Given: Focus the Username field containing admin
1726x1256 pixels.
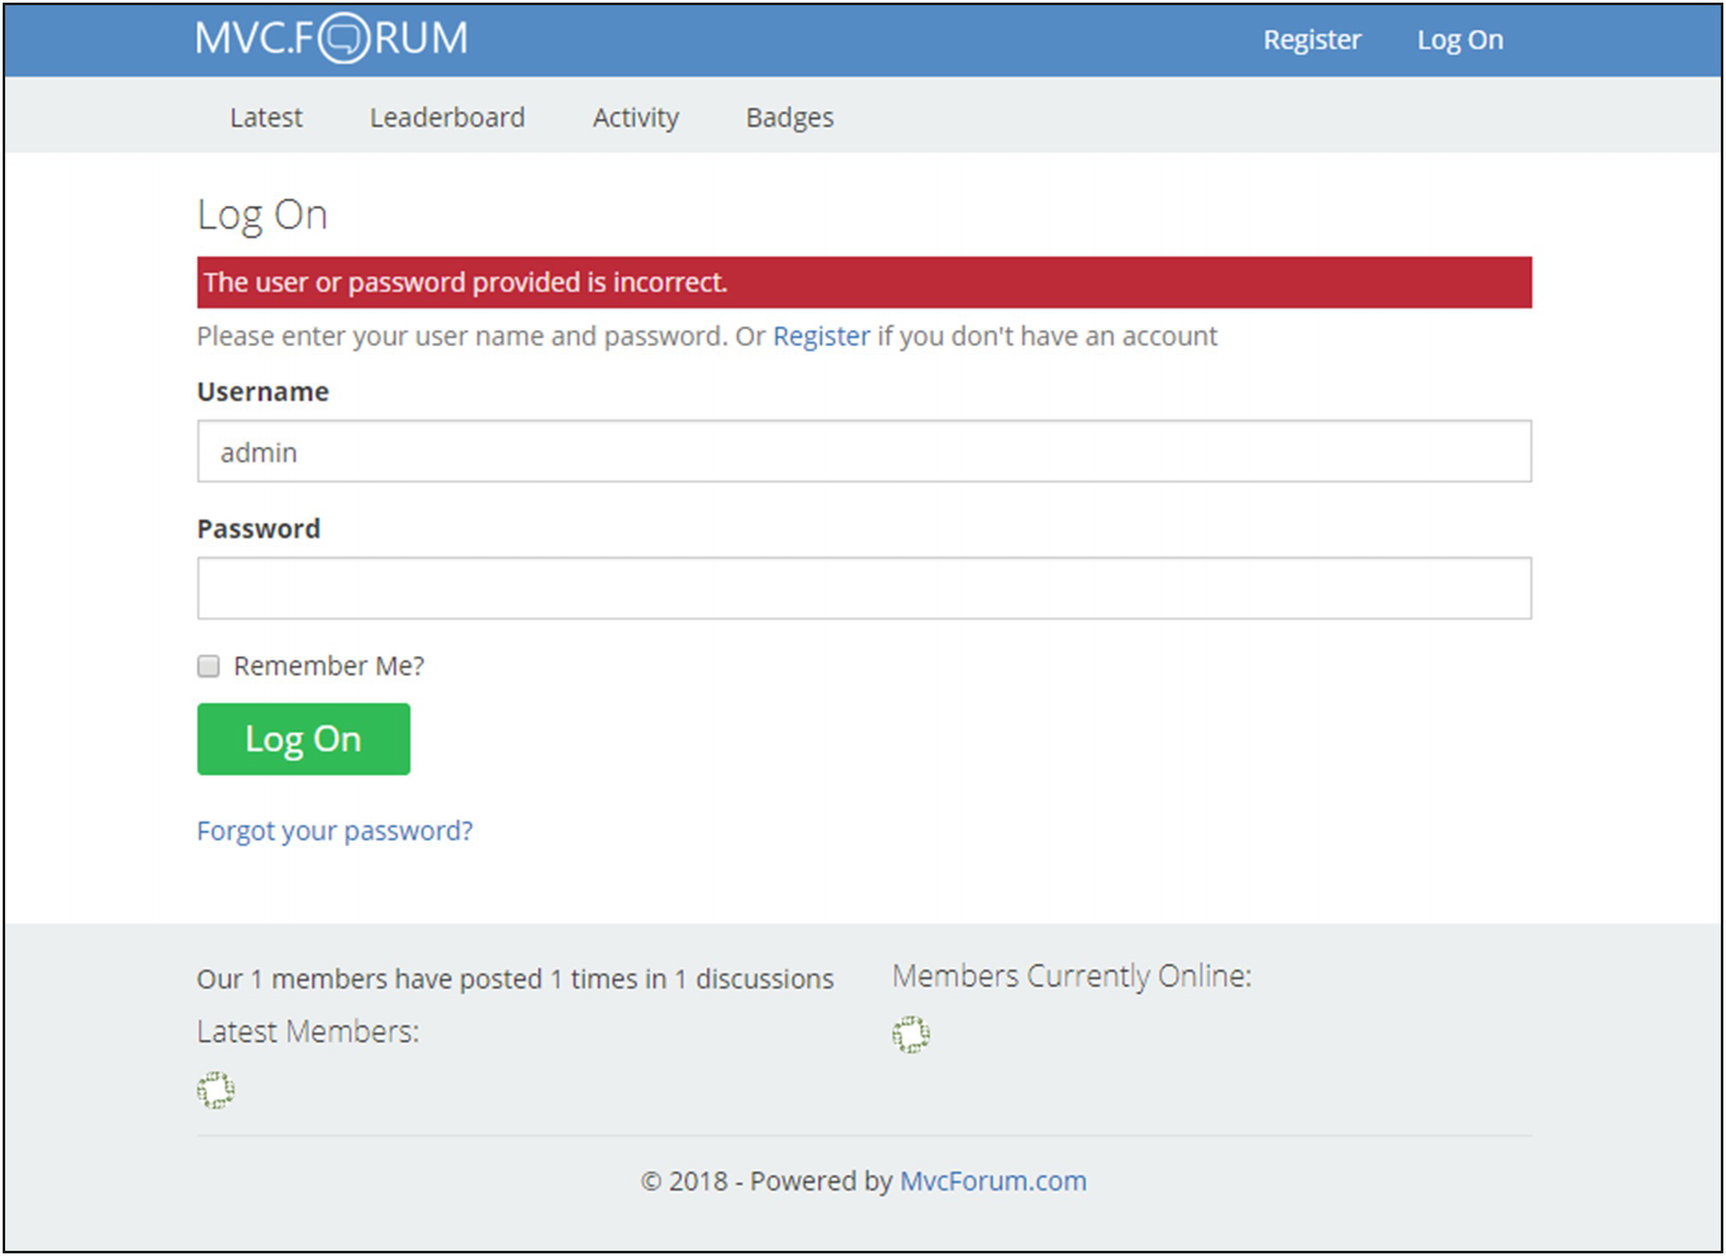Looking at the screenshot, I should [864, 452].
